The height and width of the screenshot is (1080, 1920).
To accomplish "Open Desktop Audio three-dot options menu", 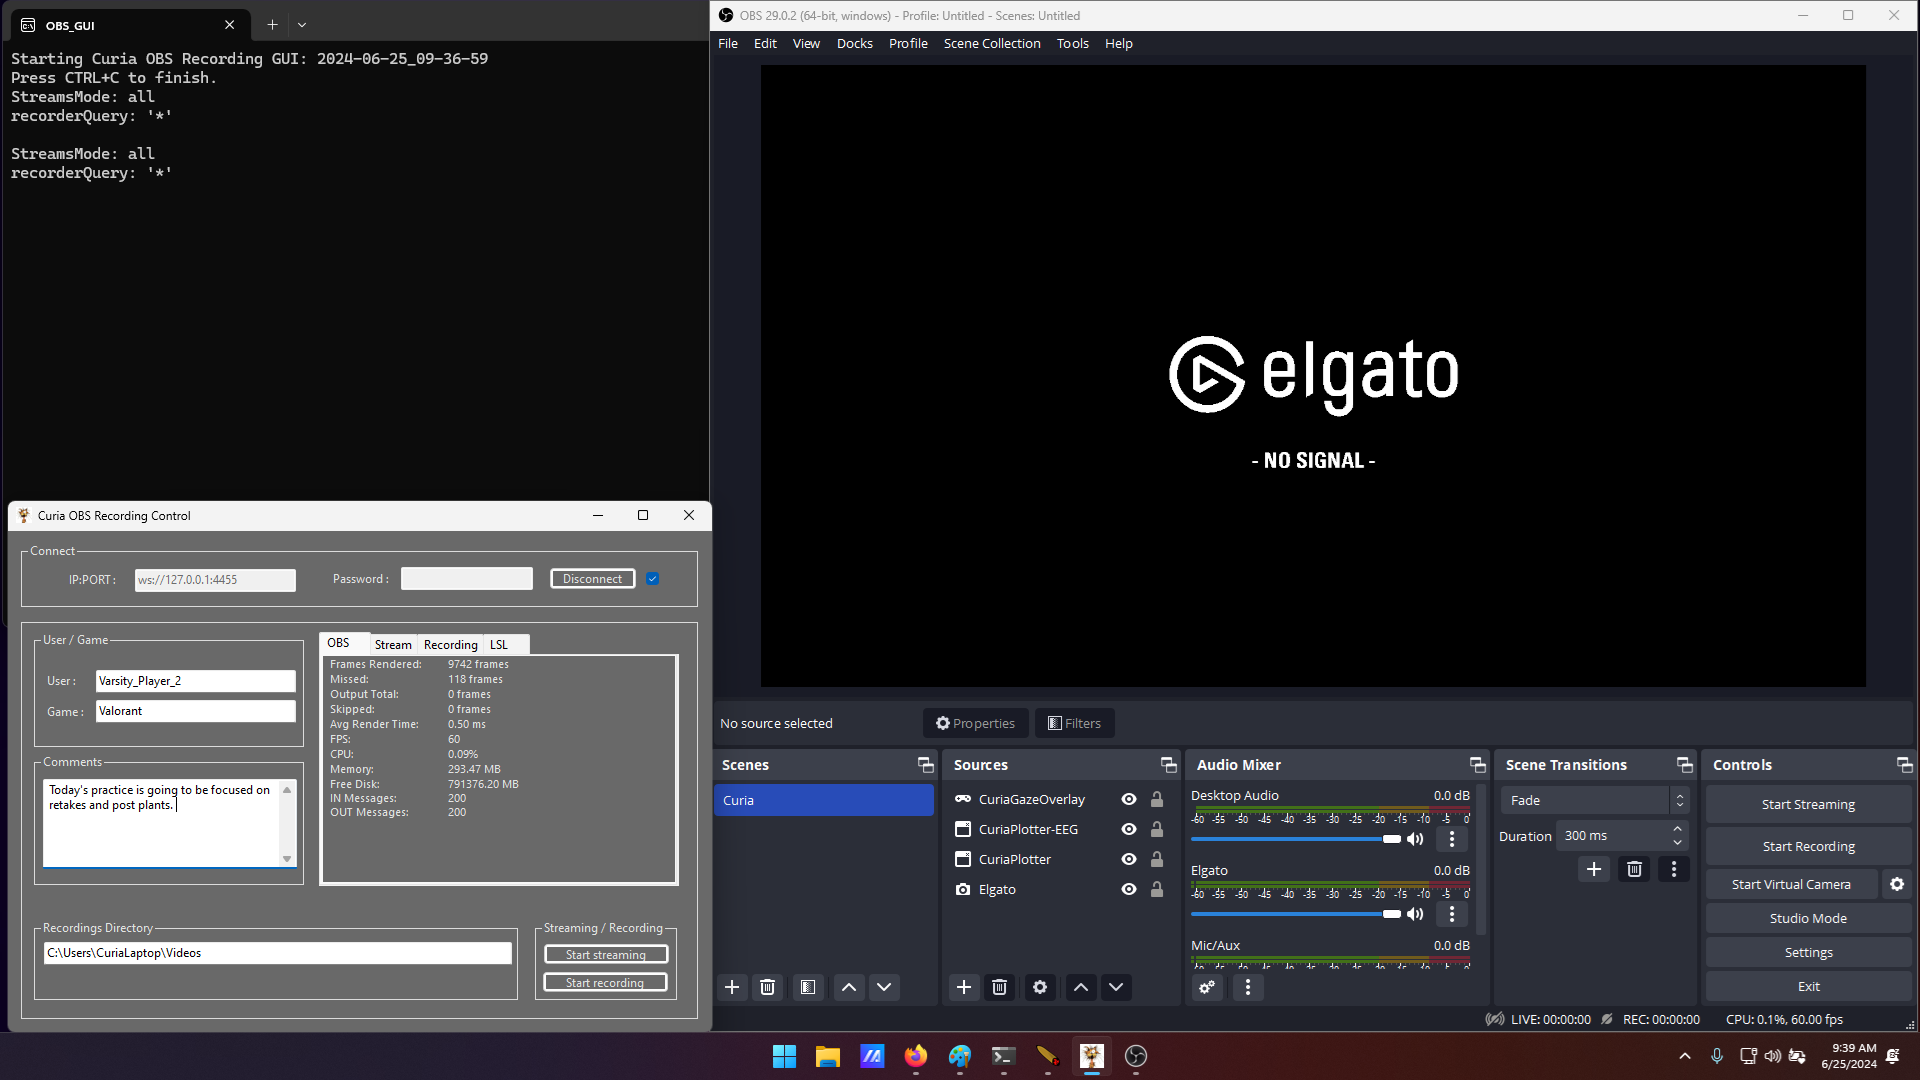I will 1452,839.
